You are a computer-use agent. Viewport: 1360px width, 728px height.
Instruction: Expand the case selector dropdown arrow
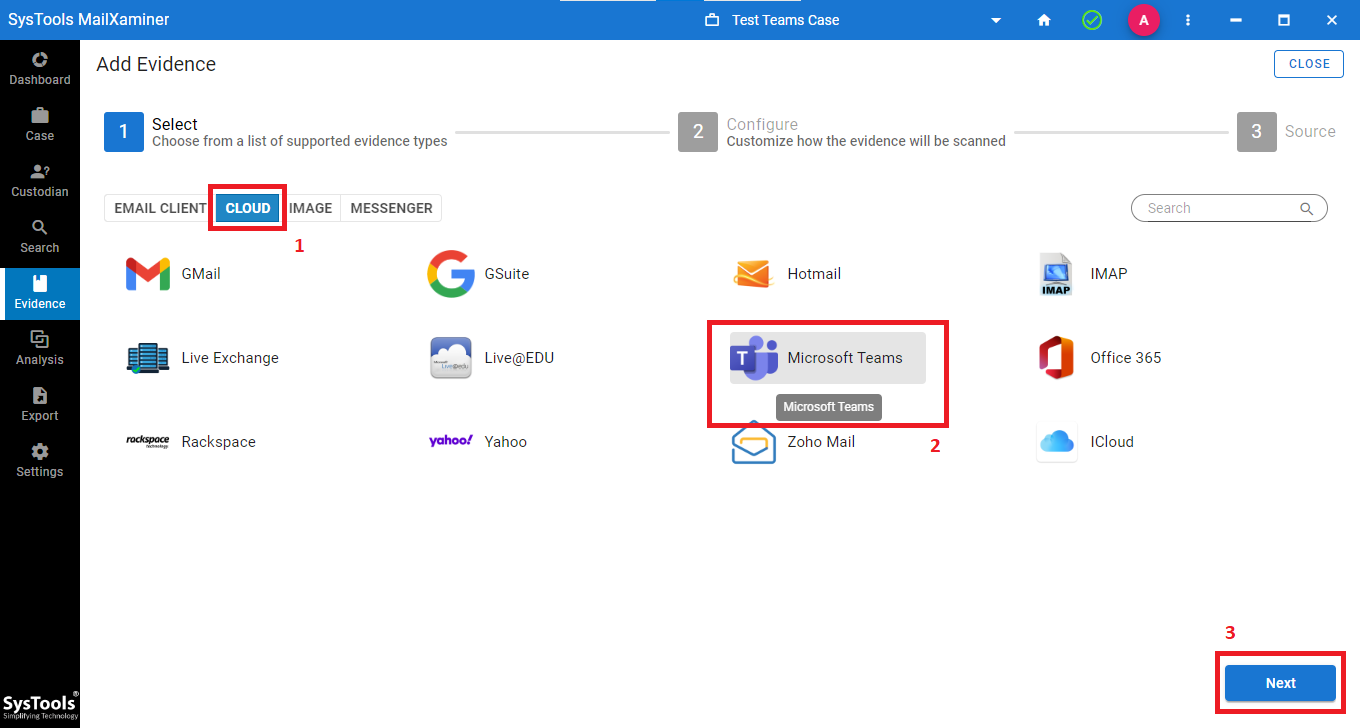(996, 20)
